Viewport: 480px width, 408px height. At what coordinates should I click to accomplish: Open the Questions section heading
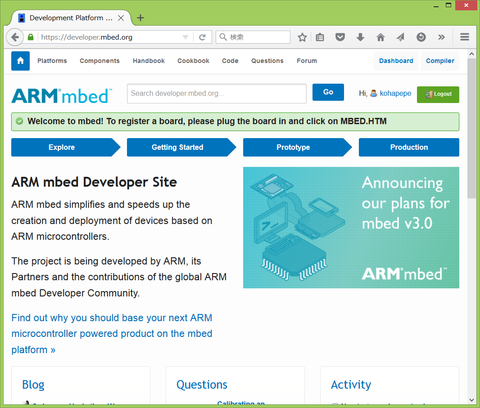click(202, 385)
